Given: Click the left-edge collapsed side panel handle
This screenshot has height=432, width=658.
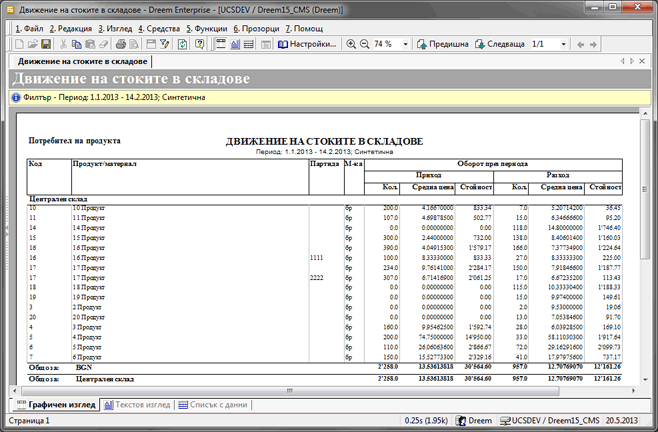Looking at the screenshot, I should point(6,235).
